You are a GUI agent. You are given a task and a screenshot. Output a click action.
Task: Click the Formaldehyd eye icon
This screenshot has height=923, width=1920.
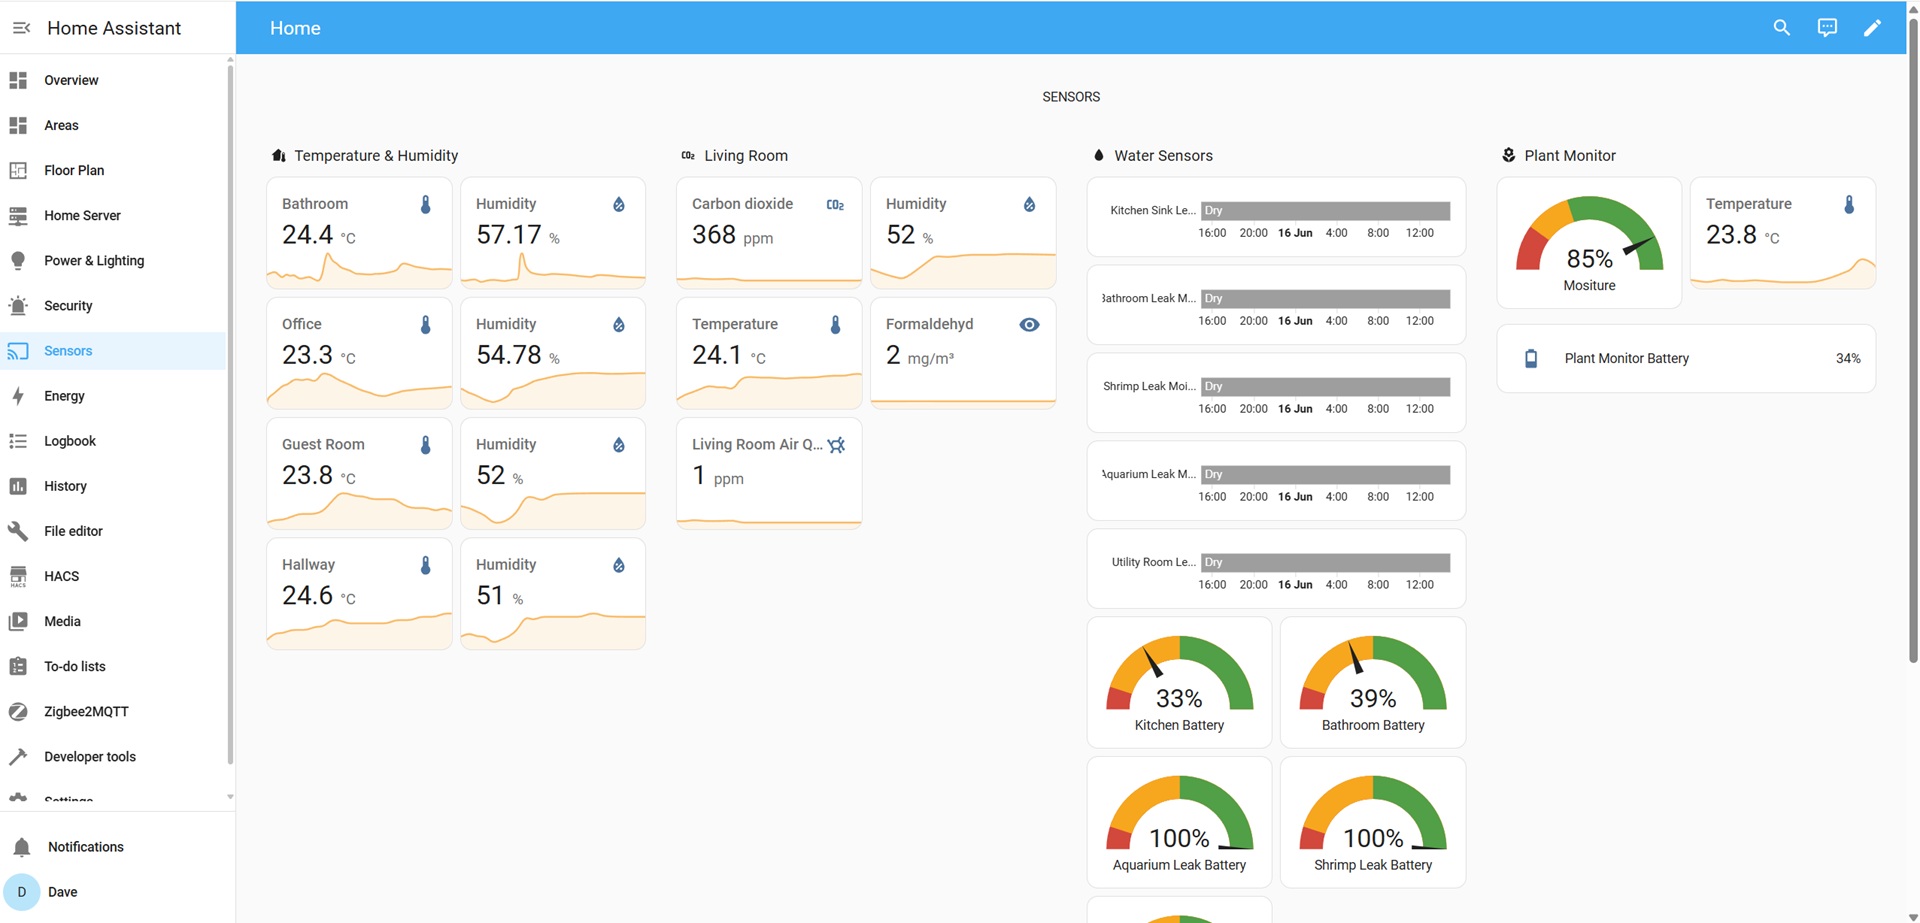coord(1029,325)
